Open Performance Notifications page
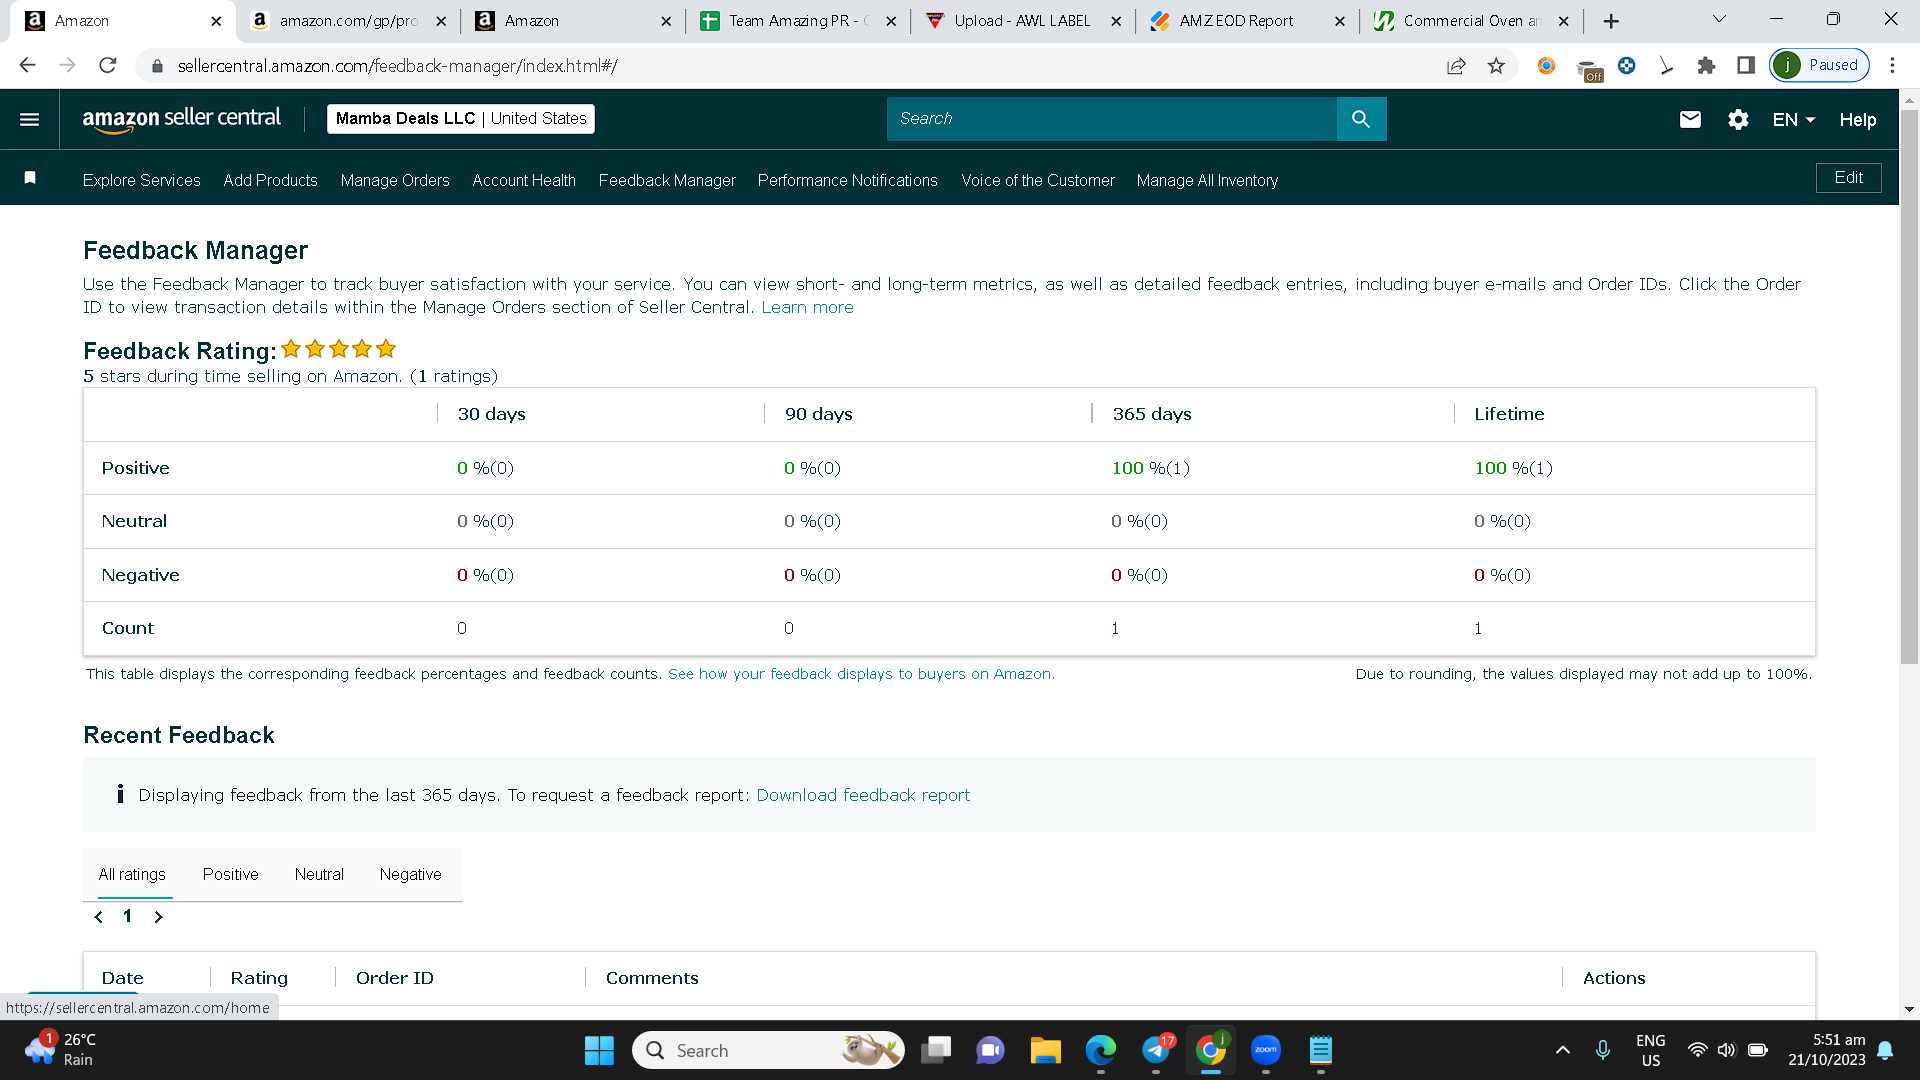 click(847, 180)
